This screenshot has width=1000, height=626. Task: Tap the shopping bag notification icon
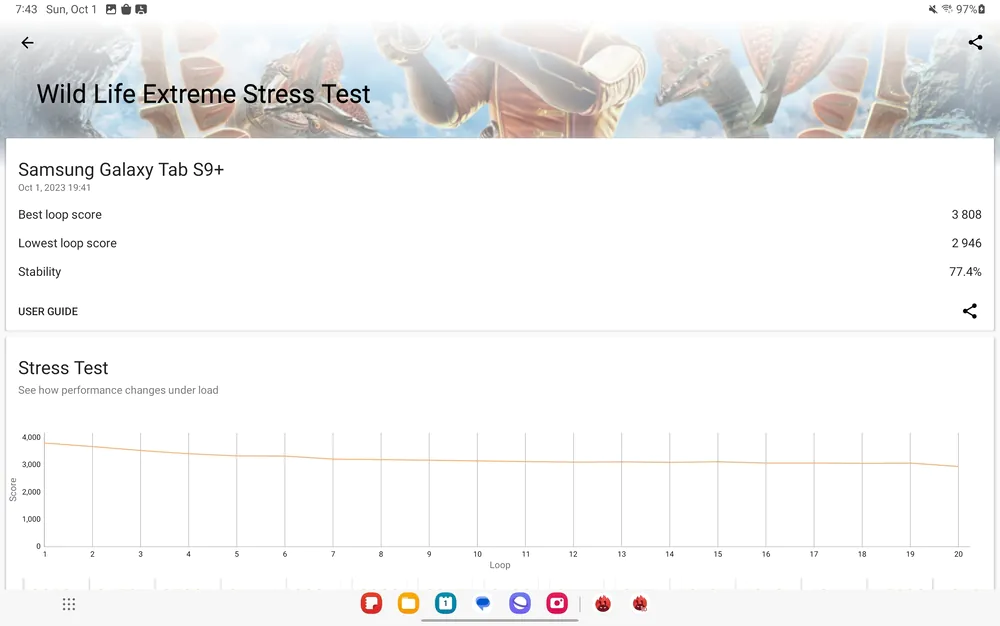(126, 10)
